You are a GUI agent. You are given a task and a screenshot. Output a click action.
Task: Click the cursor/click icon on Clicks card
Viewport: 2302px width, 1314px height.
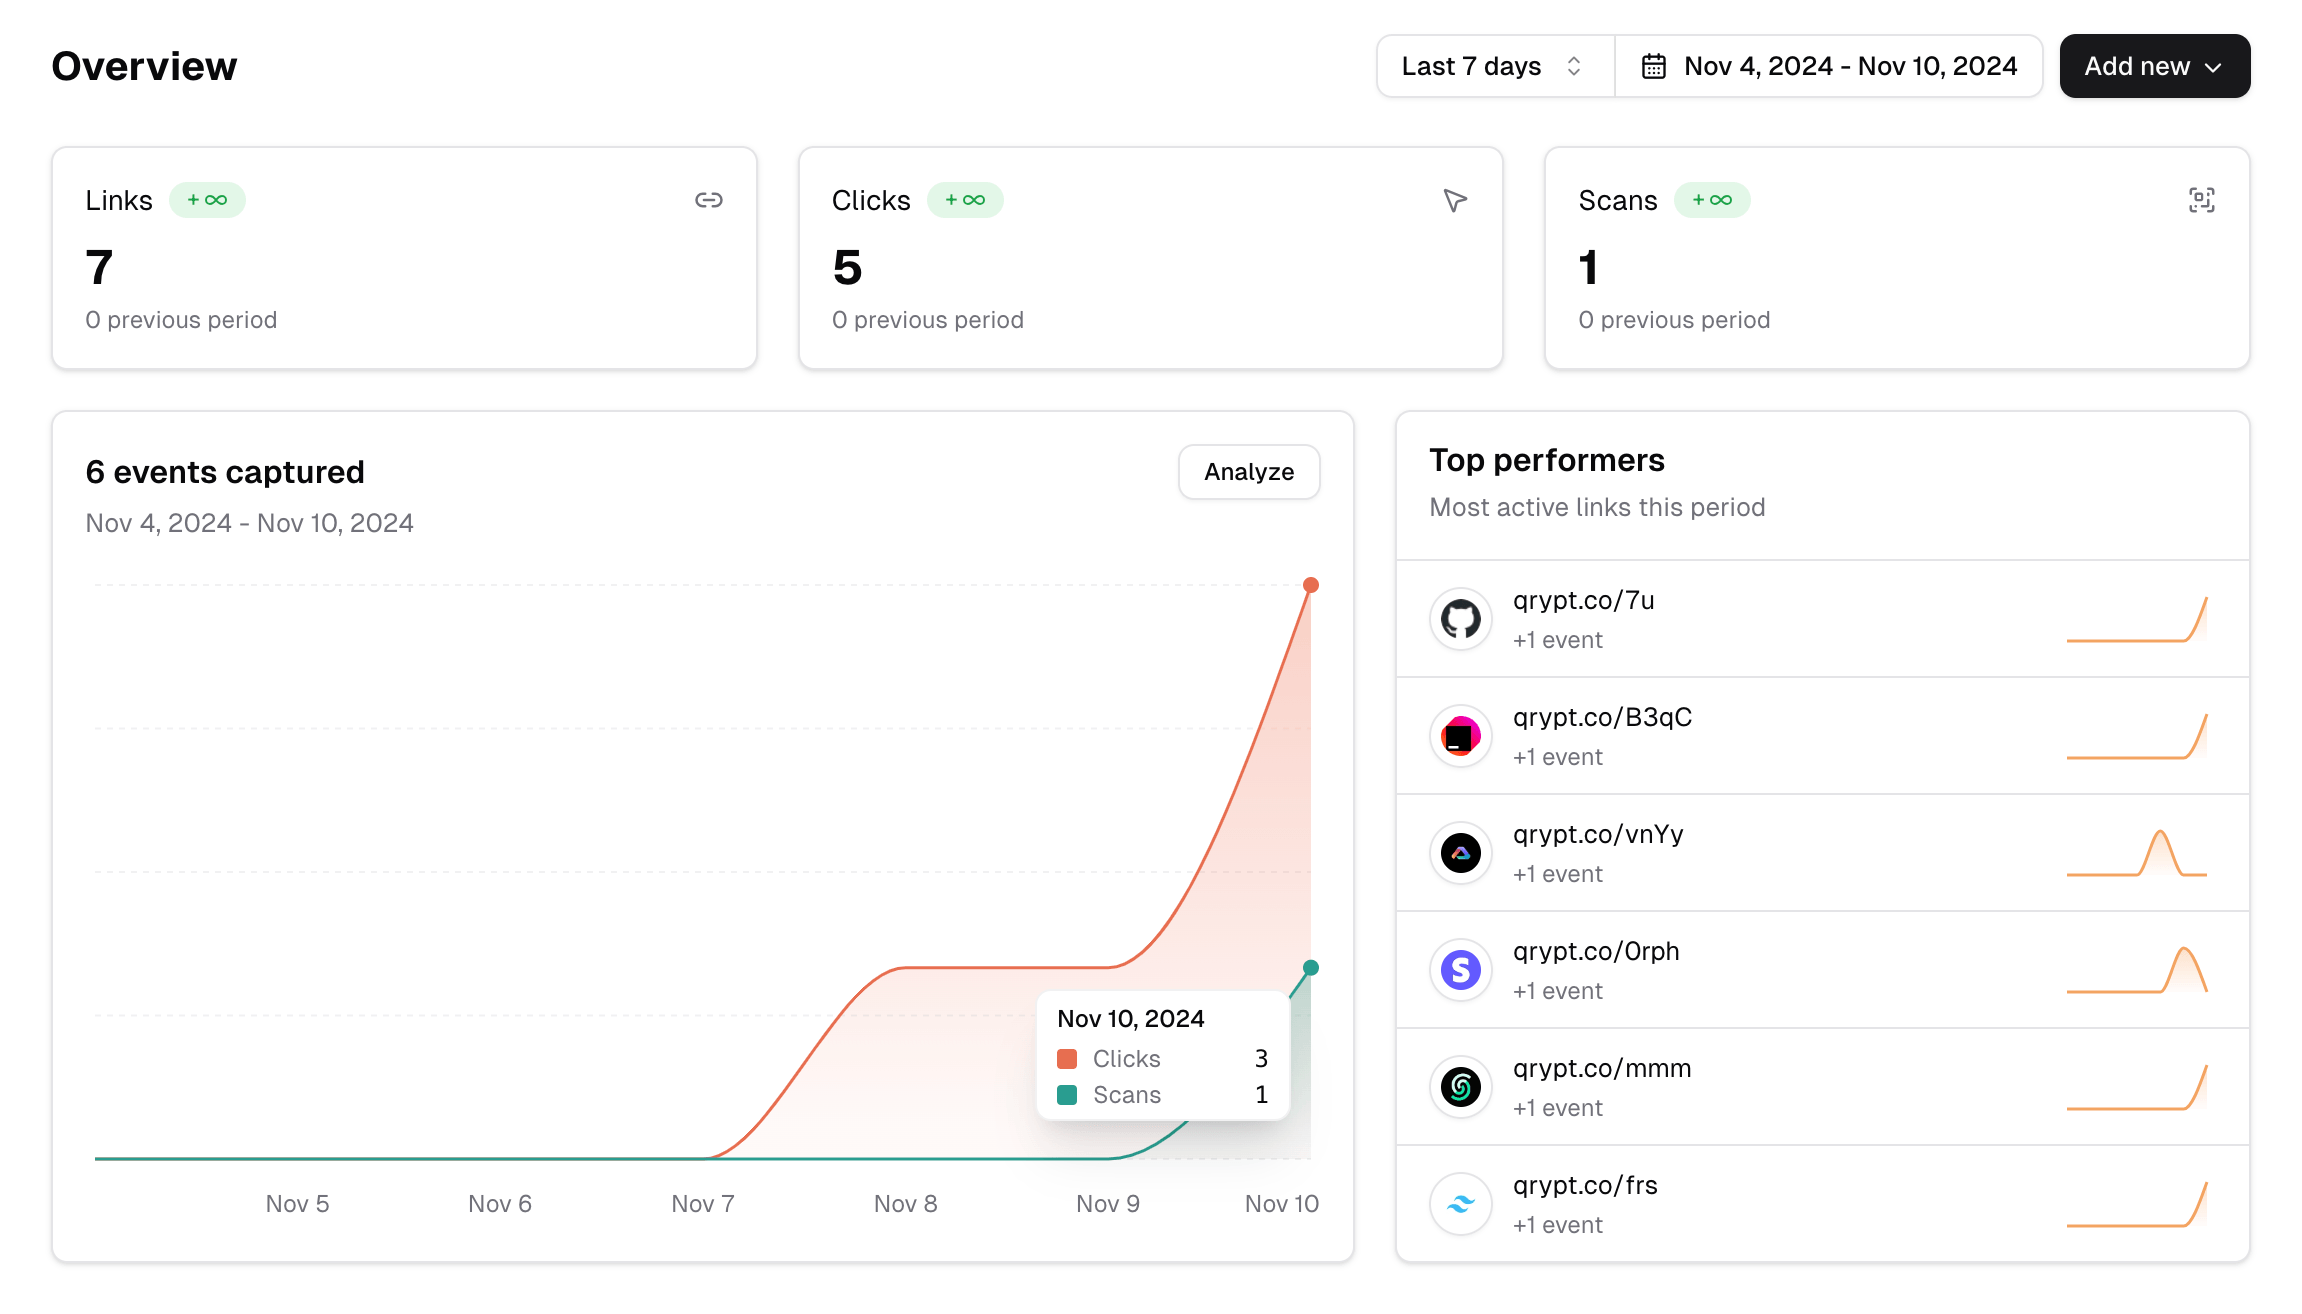coord(1455,201)
